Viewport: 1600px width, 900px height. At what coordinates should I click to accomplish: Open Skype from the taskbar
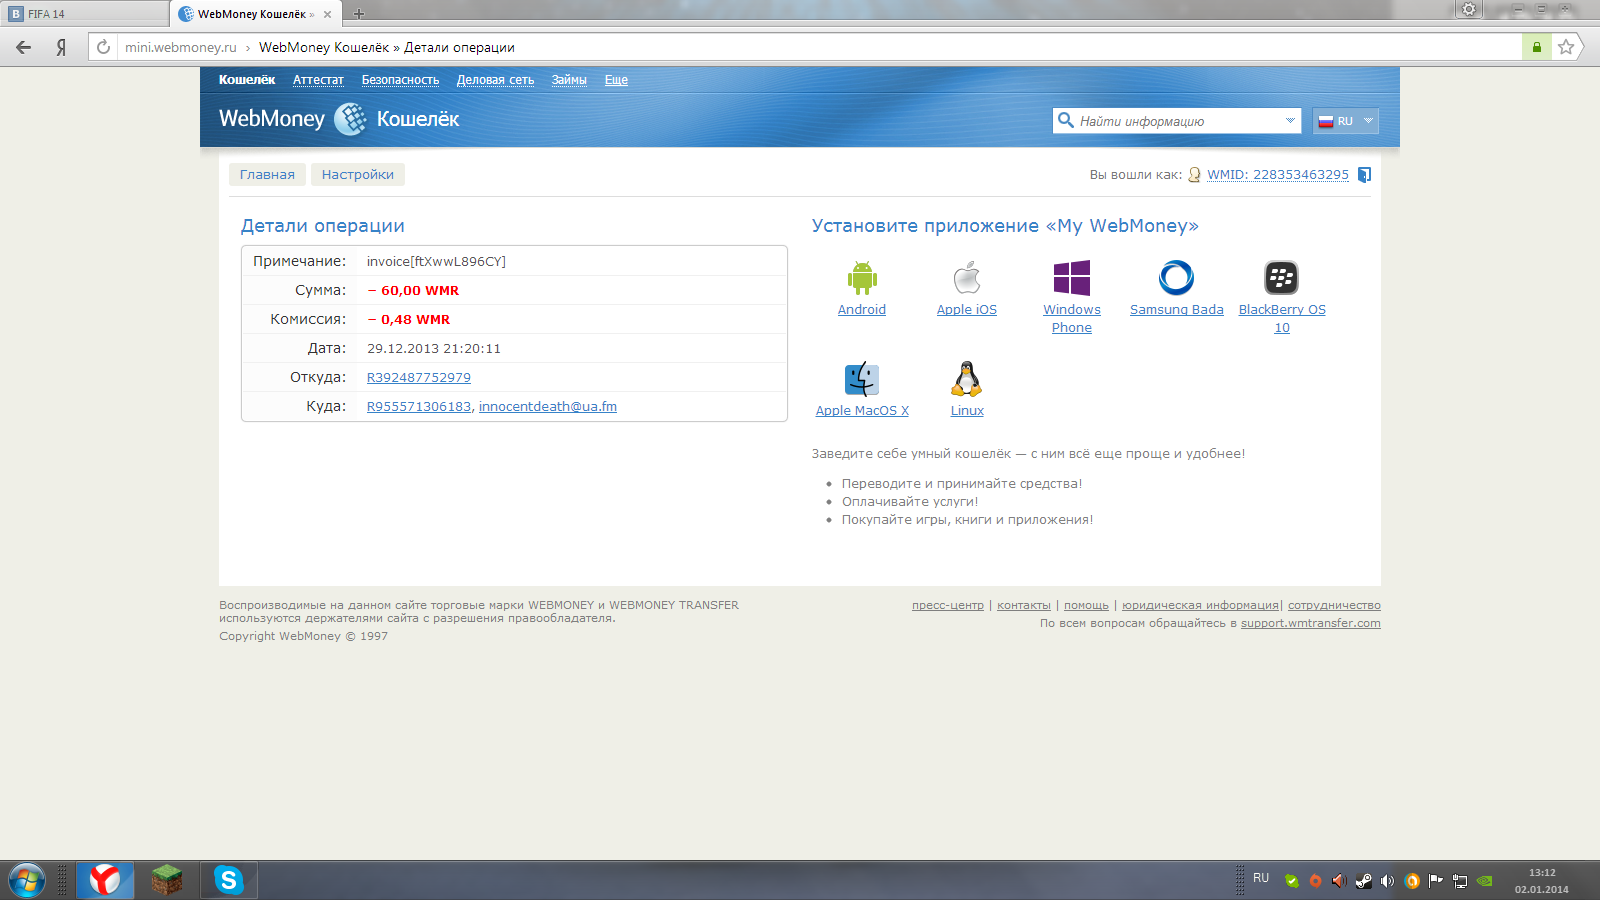click(229, 880)
